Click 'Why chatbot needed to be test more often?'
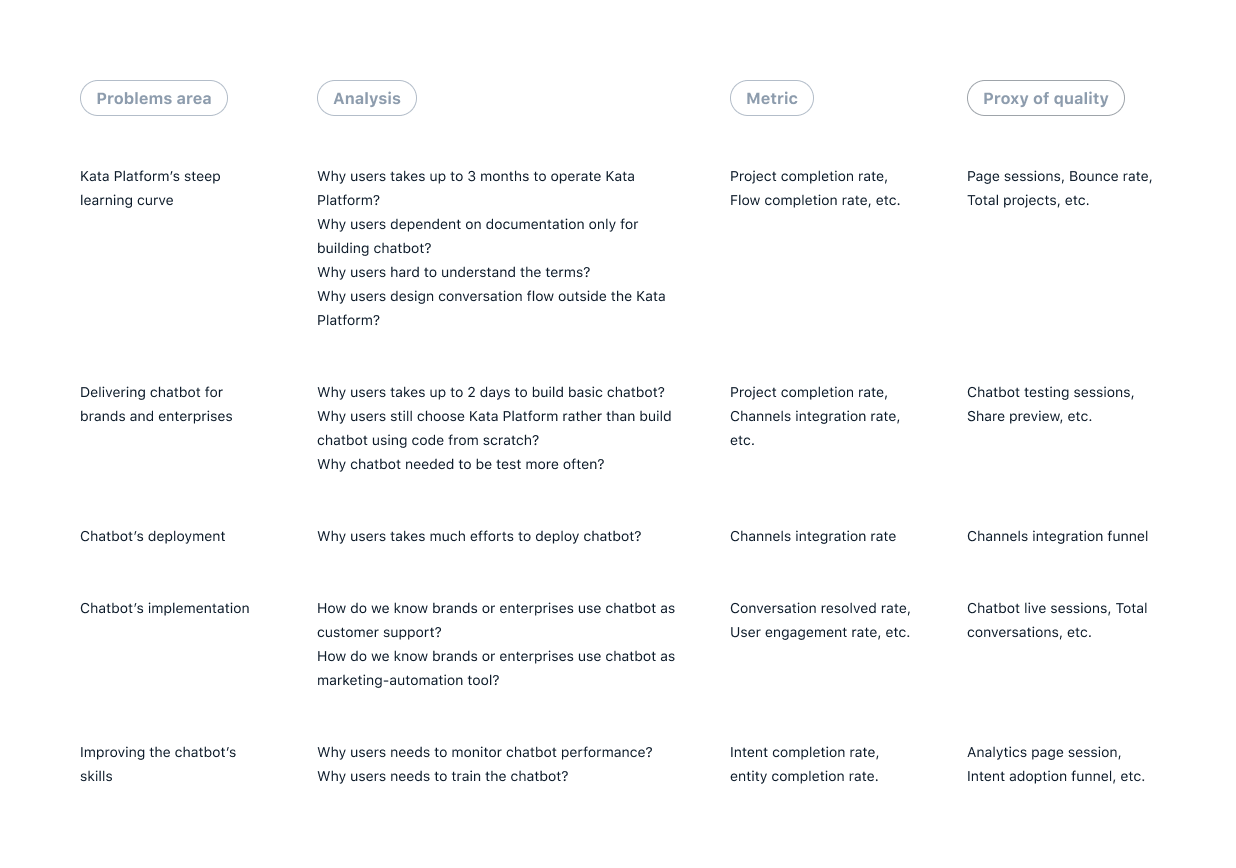Screen dimensions: 1236x868 click(x=461, y=464)
